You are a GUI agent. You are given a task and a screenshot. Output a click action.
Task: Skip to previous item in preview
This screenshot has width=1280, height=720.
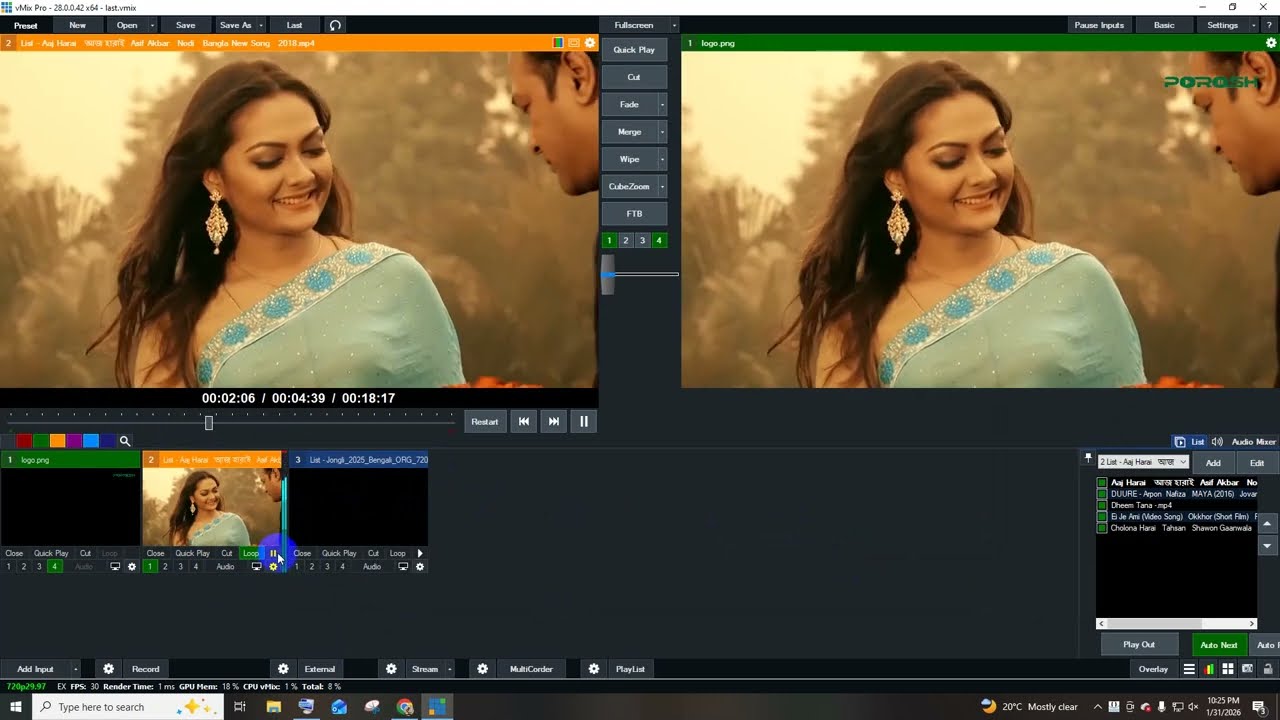[524, 422]
